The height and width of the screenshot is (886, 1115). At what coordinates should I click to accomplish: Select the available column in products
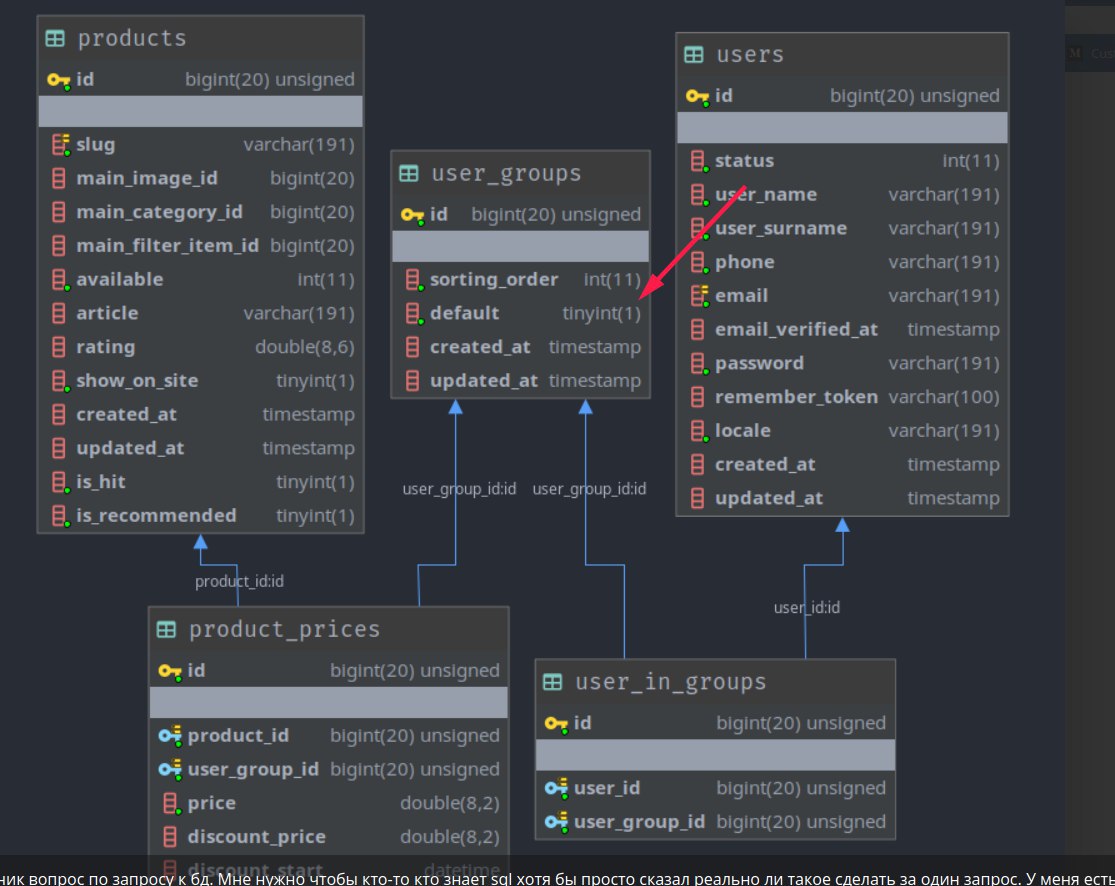tap(201, 279)
